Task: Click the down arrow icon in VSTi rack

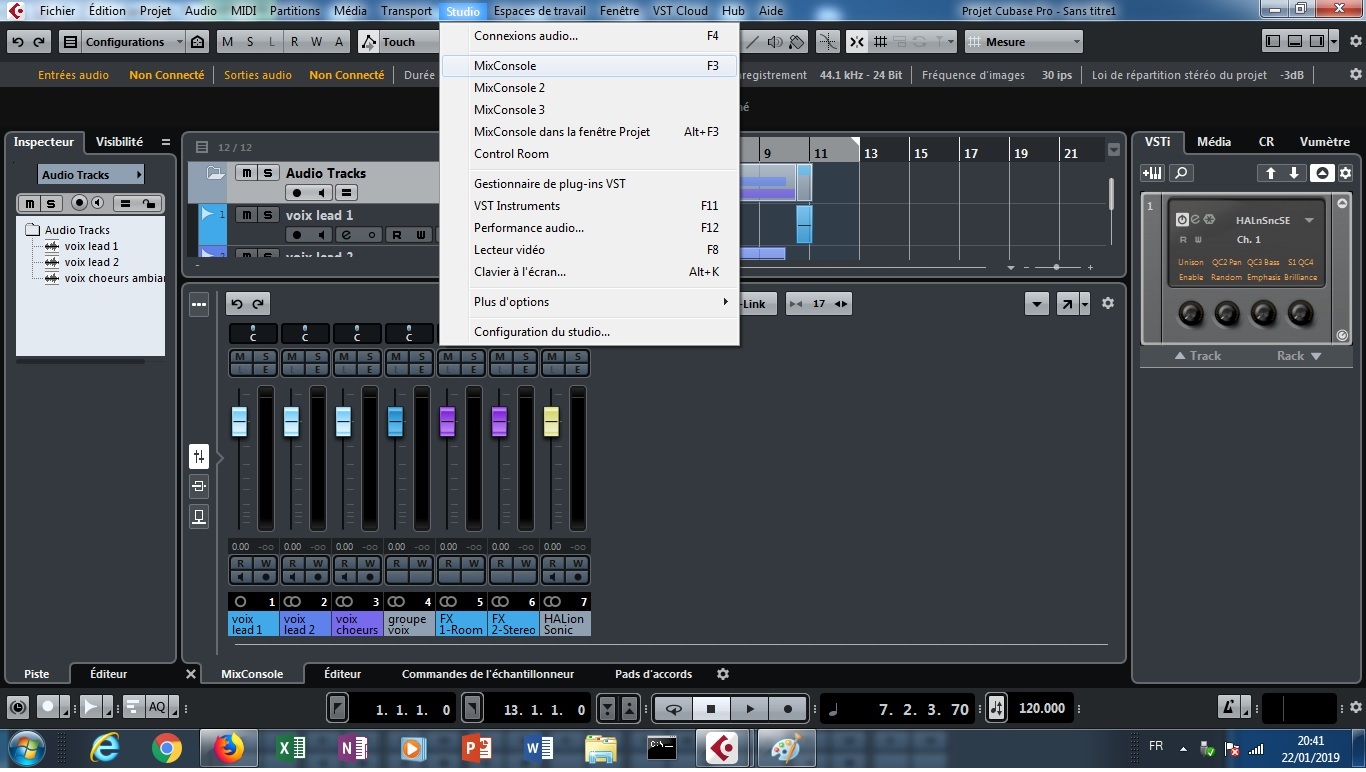Action: pos(1295,173)
